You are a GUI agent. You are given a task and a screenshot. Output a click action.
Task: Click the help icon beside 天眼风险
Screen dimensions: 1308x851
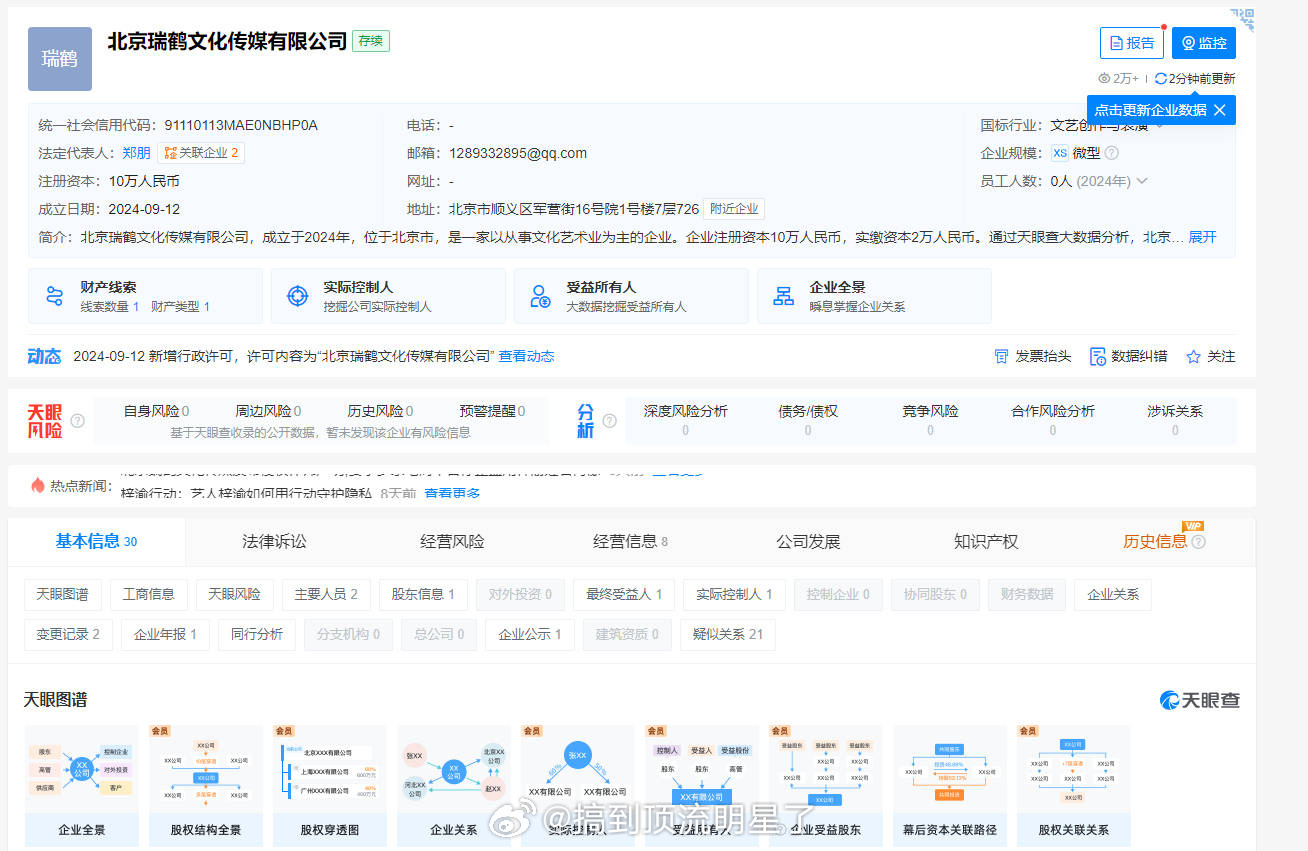coord(77,421)
